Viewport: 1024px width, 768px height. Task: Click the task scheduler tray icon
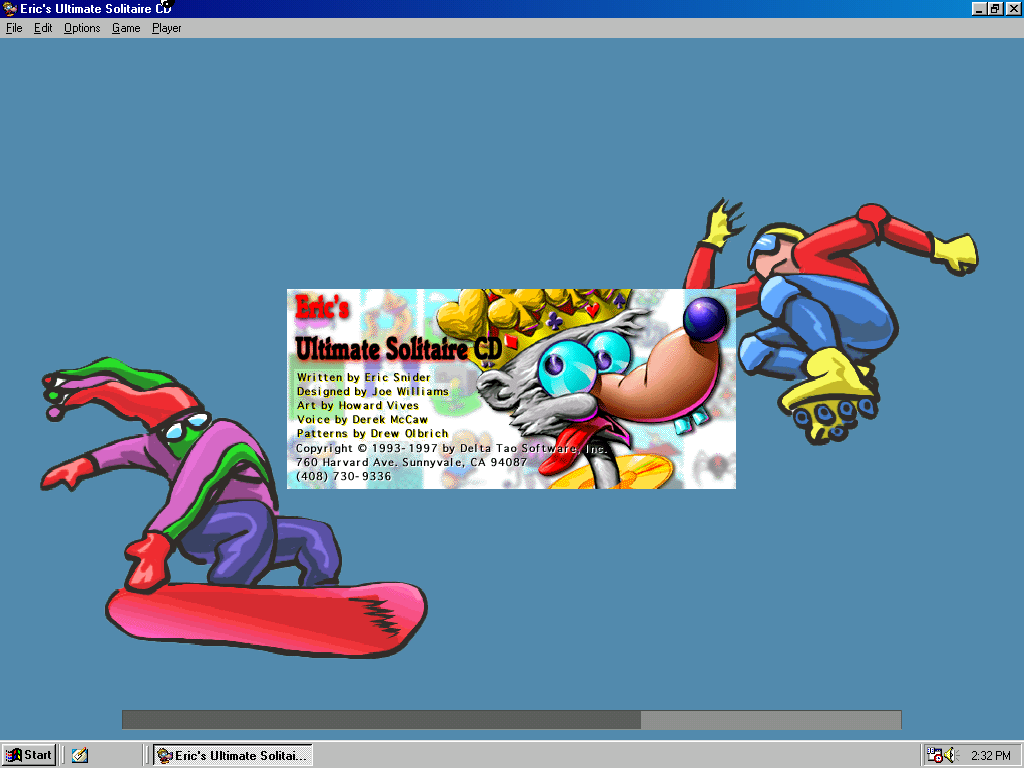935,755
